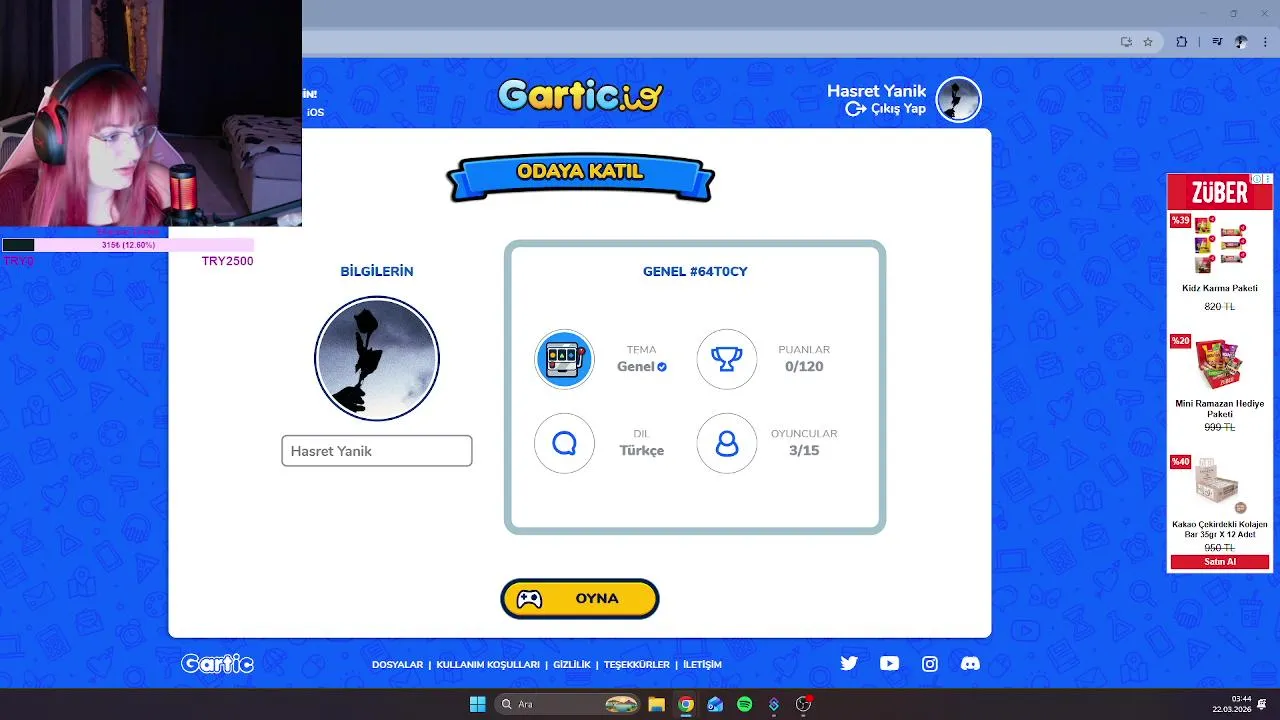Click the Tema slot machine icon
Screen dimensions: 1280x720
tap(564, 359)
